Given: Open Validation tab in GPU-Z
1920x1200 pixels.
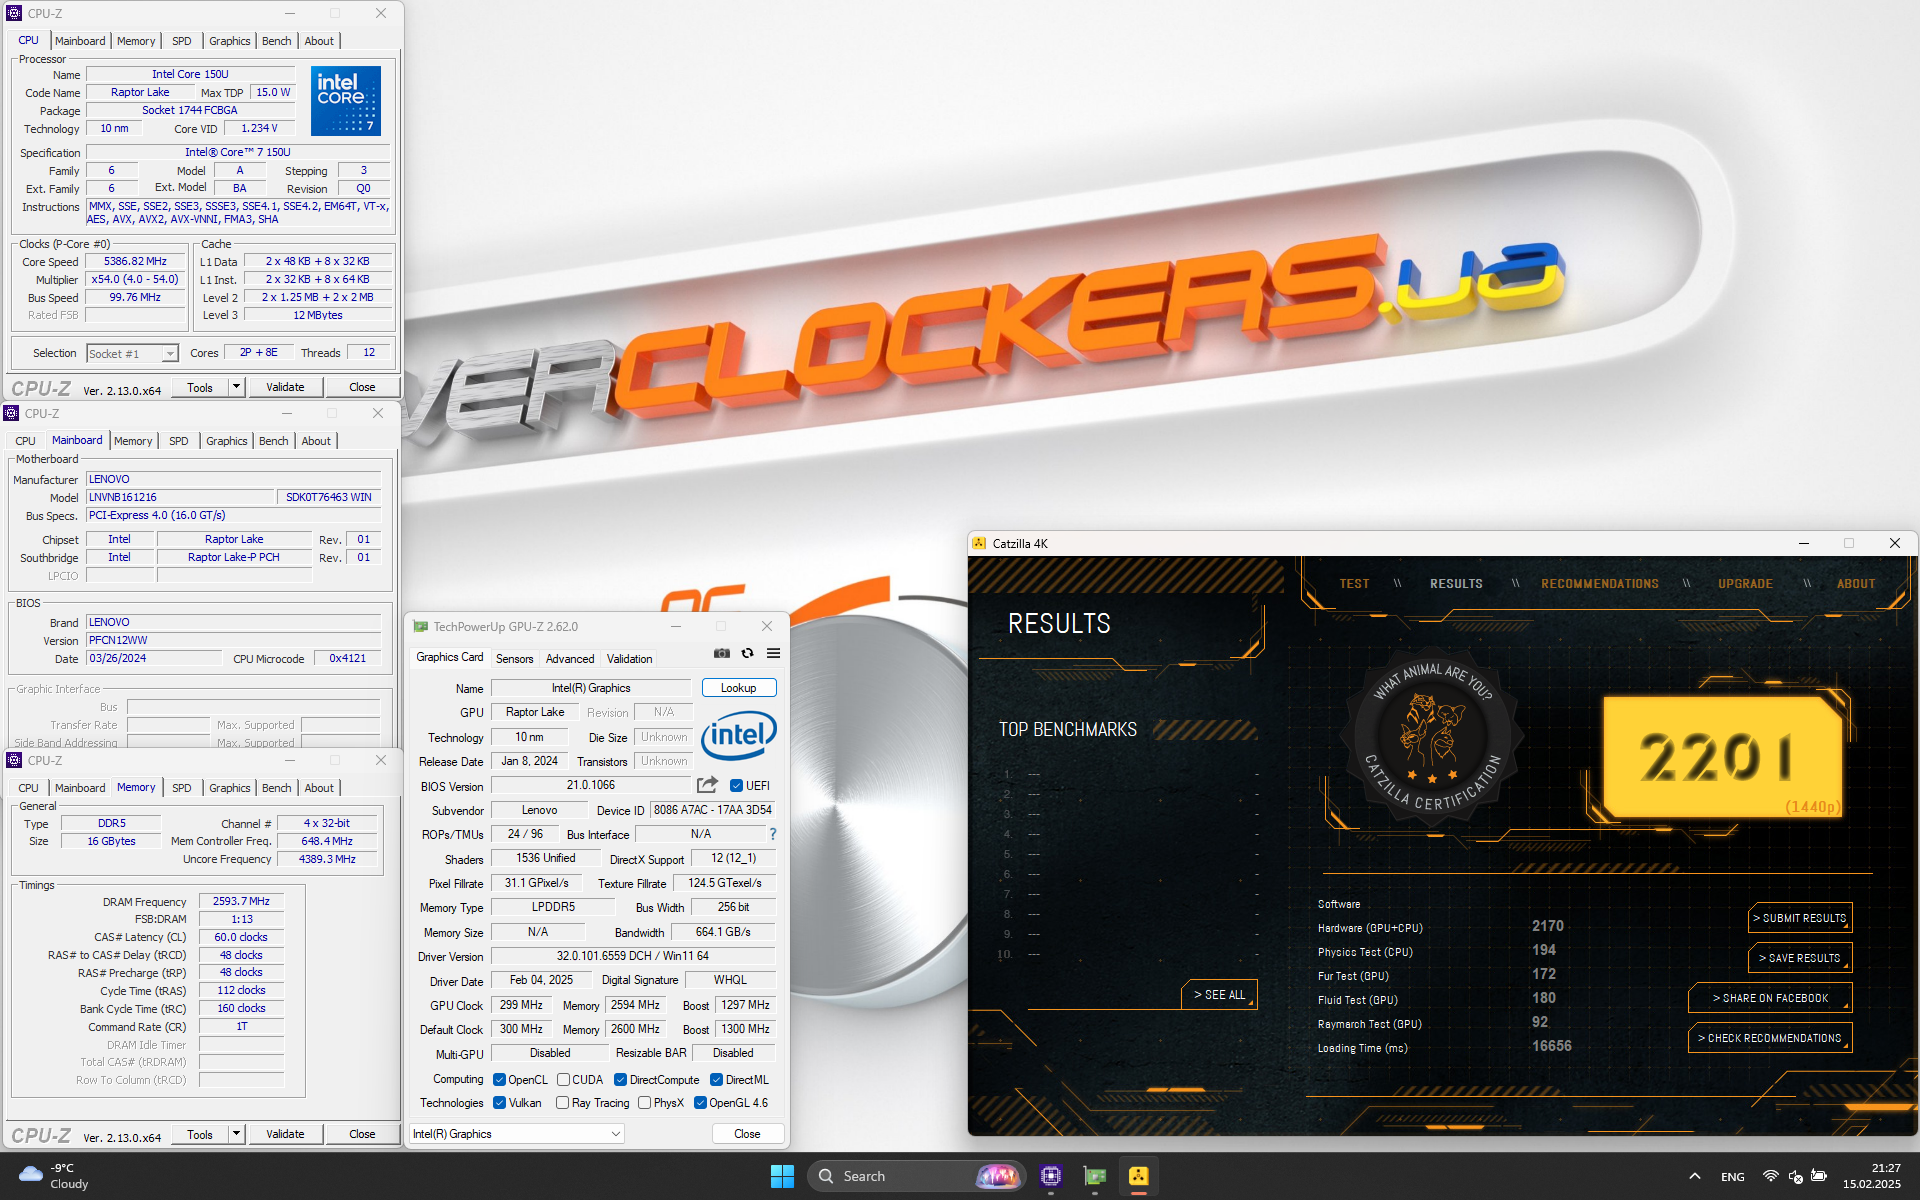Looking at the screenshot, I should (x=629, y=658).
